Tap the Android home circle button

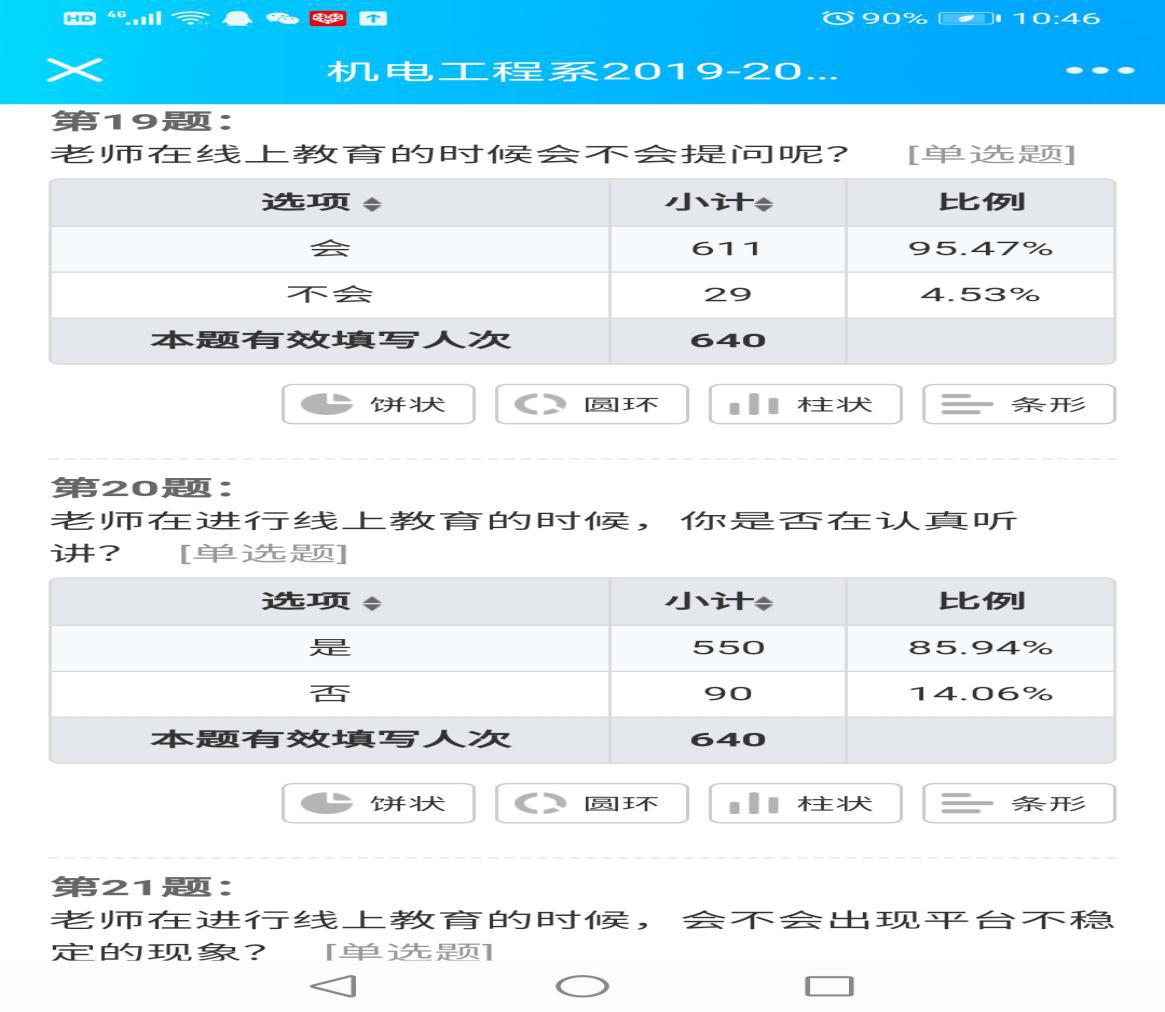tap(581, 986)
